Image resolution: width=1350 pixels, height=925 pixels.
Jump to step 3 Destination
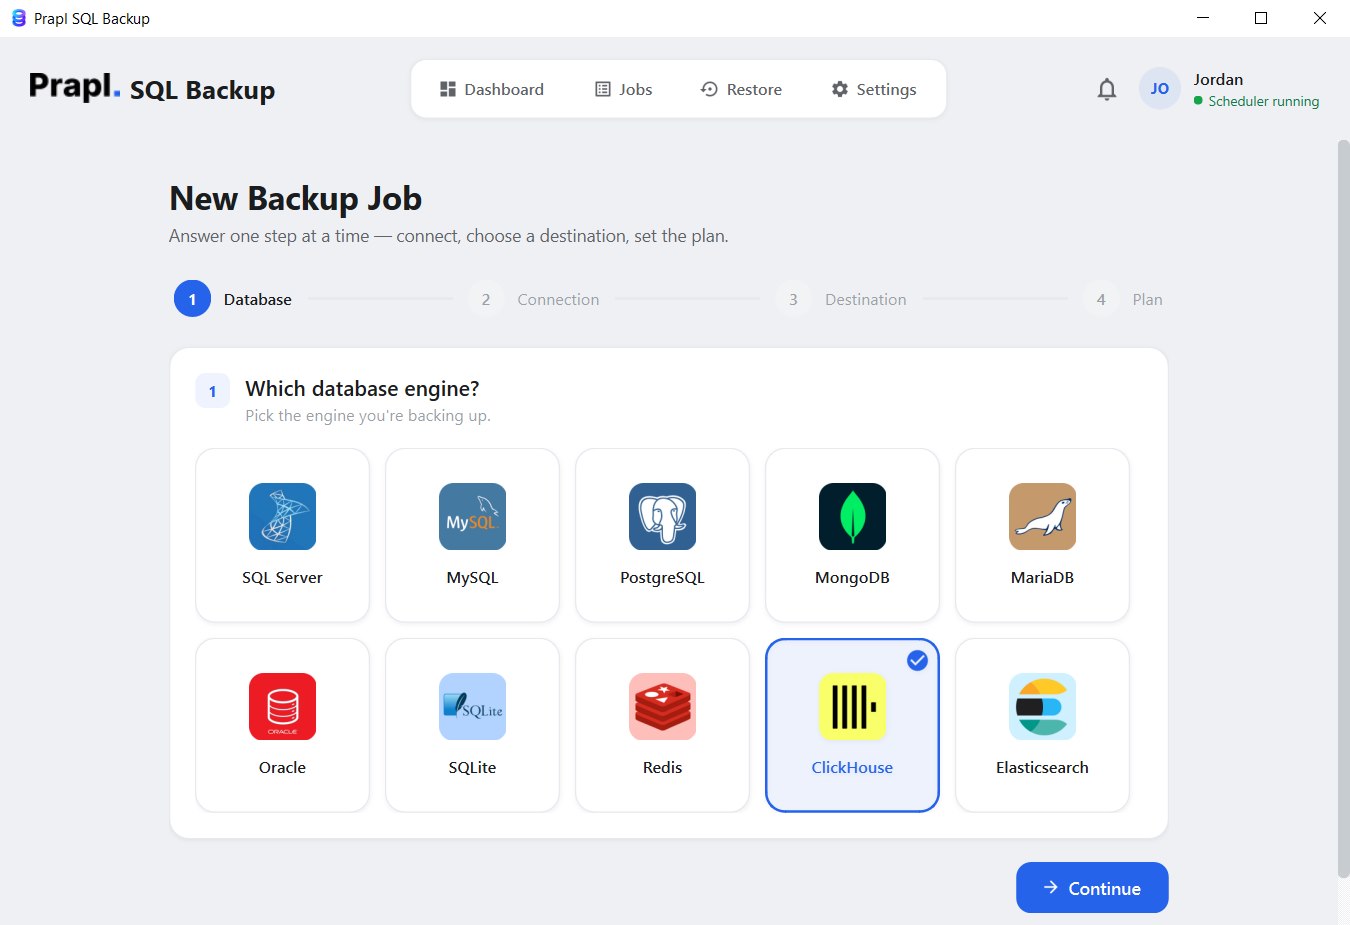841,299
